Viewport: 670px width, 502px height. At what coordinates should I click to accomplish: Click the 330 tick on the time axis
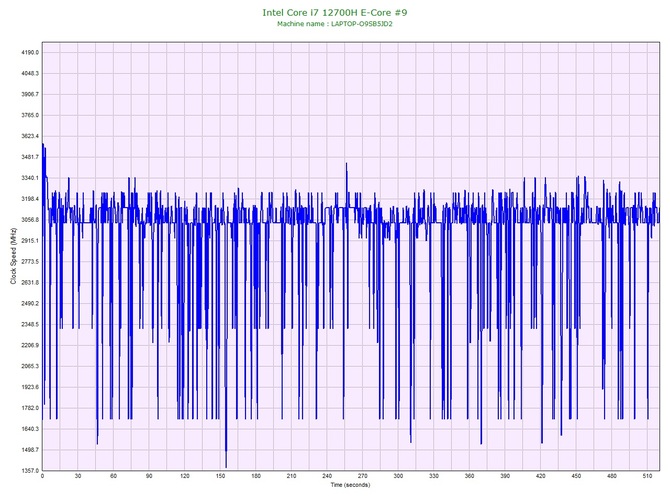434,476
